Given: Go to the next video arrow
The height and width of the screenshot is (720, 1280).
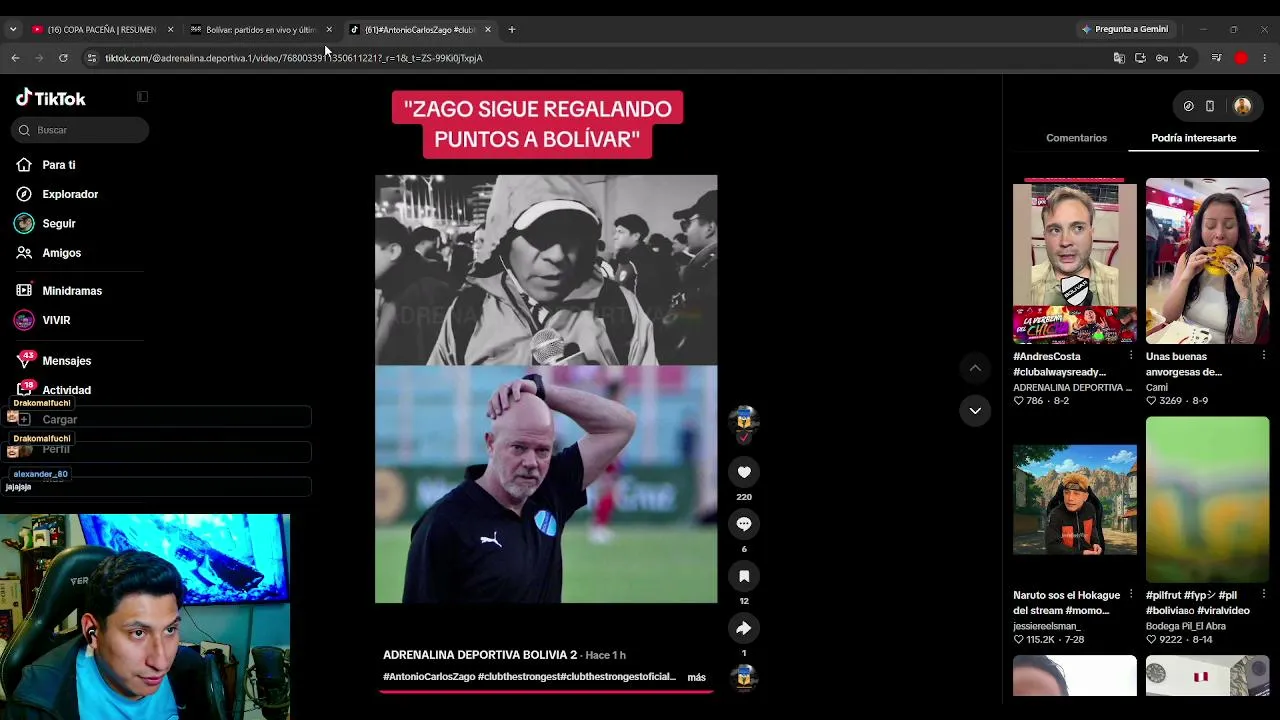Looking at the screenshot, I should [x=975, y=411].
